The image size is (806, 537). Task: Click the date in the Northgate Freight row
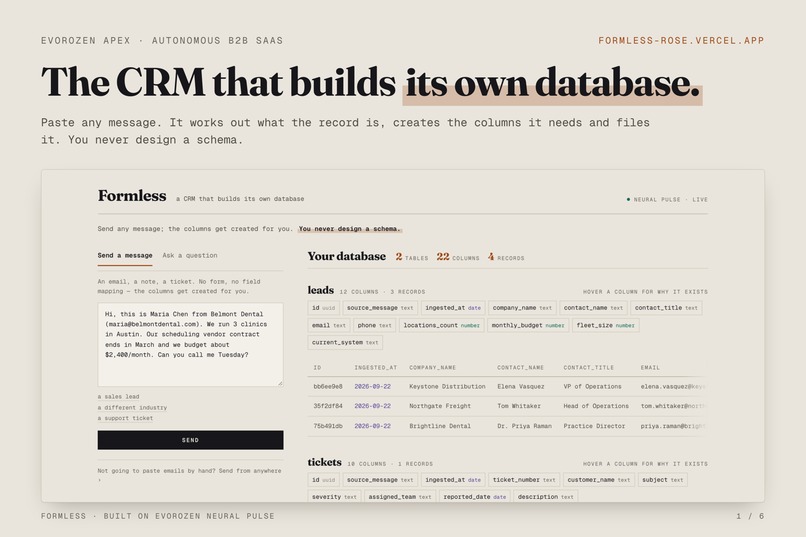[372, 406]
